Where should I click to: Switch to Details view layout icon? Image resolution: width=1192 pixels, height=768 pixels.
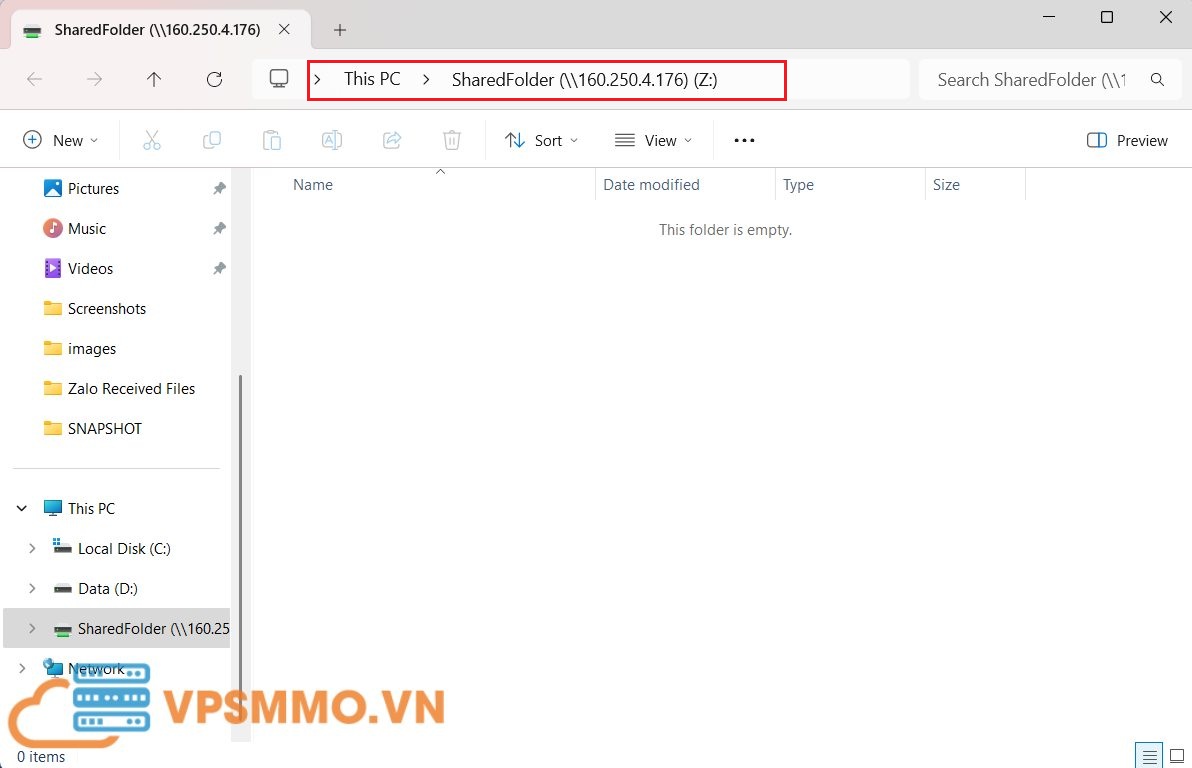click(1150, 756)
